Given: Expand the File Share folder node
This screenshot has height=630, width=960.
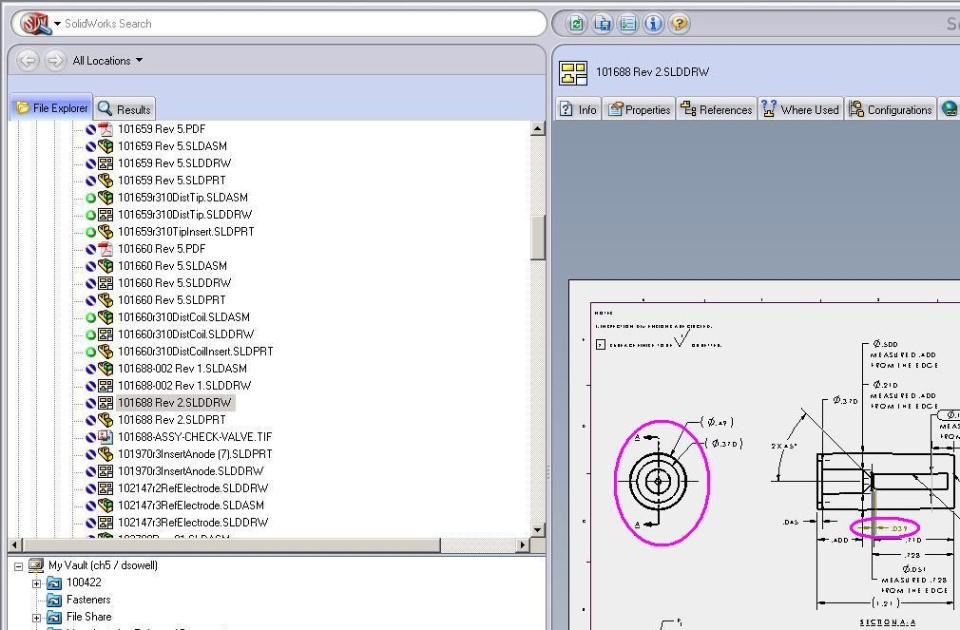Looking at the screenshot, I should point(37,618).
